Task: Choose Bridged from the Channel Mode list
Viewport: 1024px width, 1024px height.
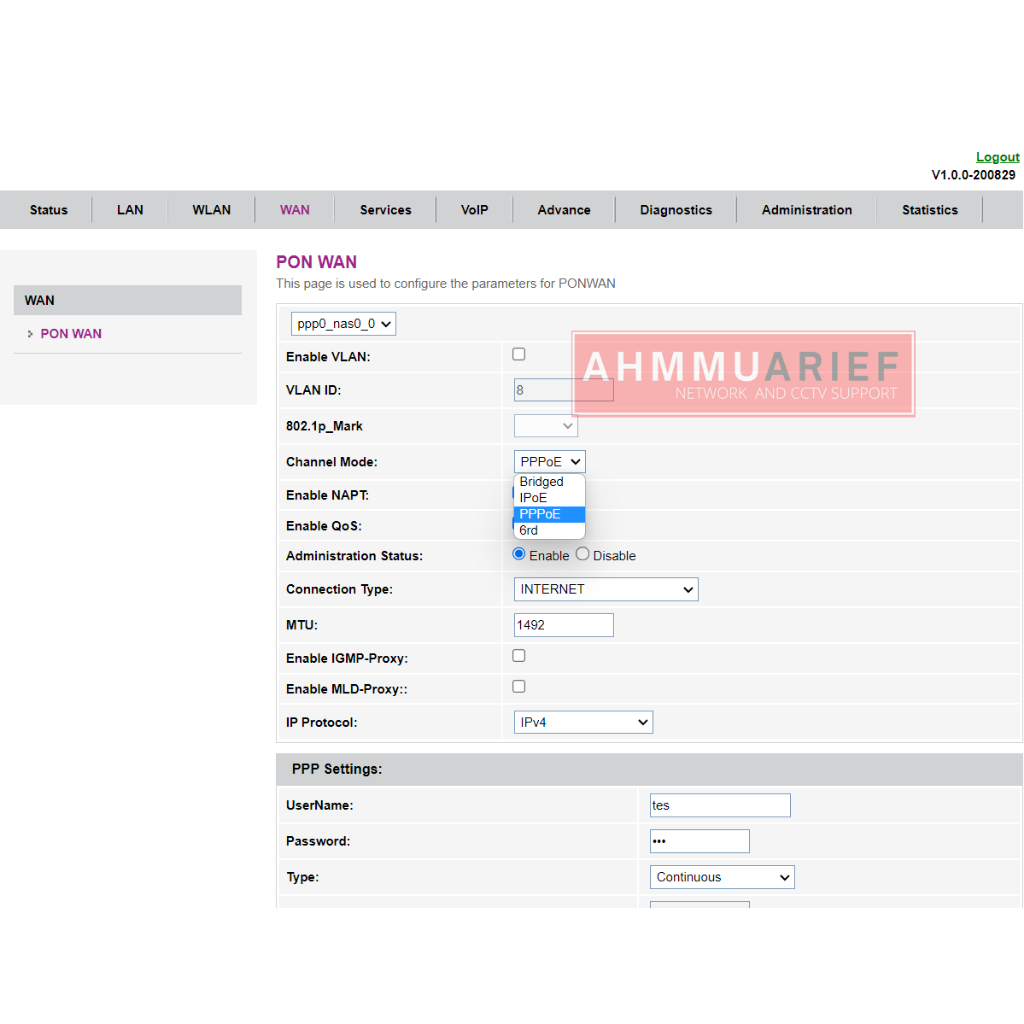Action: pyautogui.click(x=542, y=482)
